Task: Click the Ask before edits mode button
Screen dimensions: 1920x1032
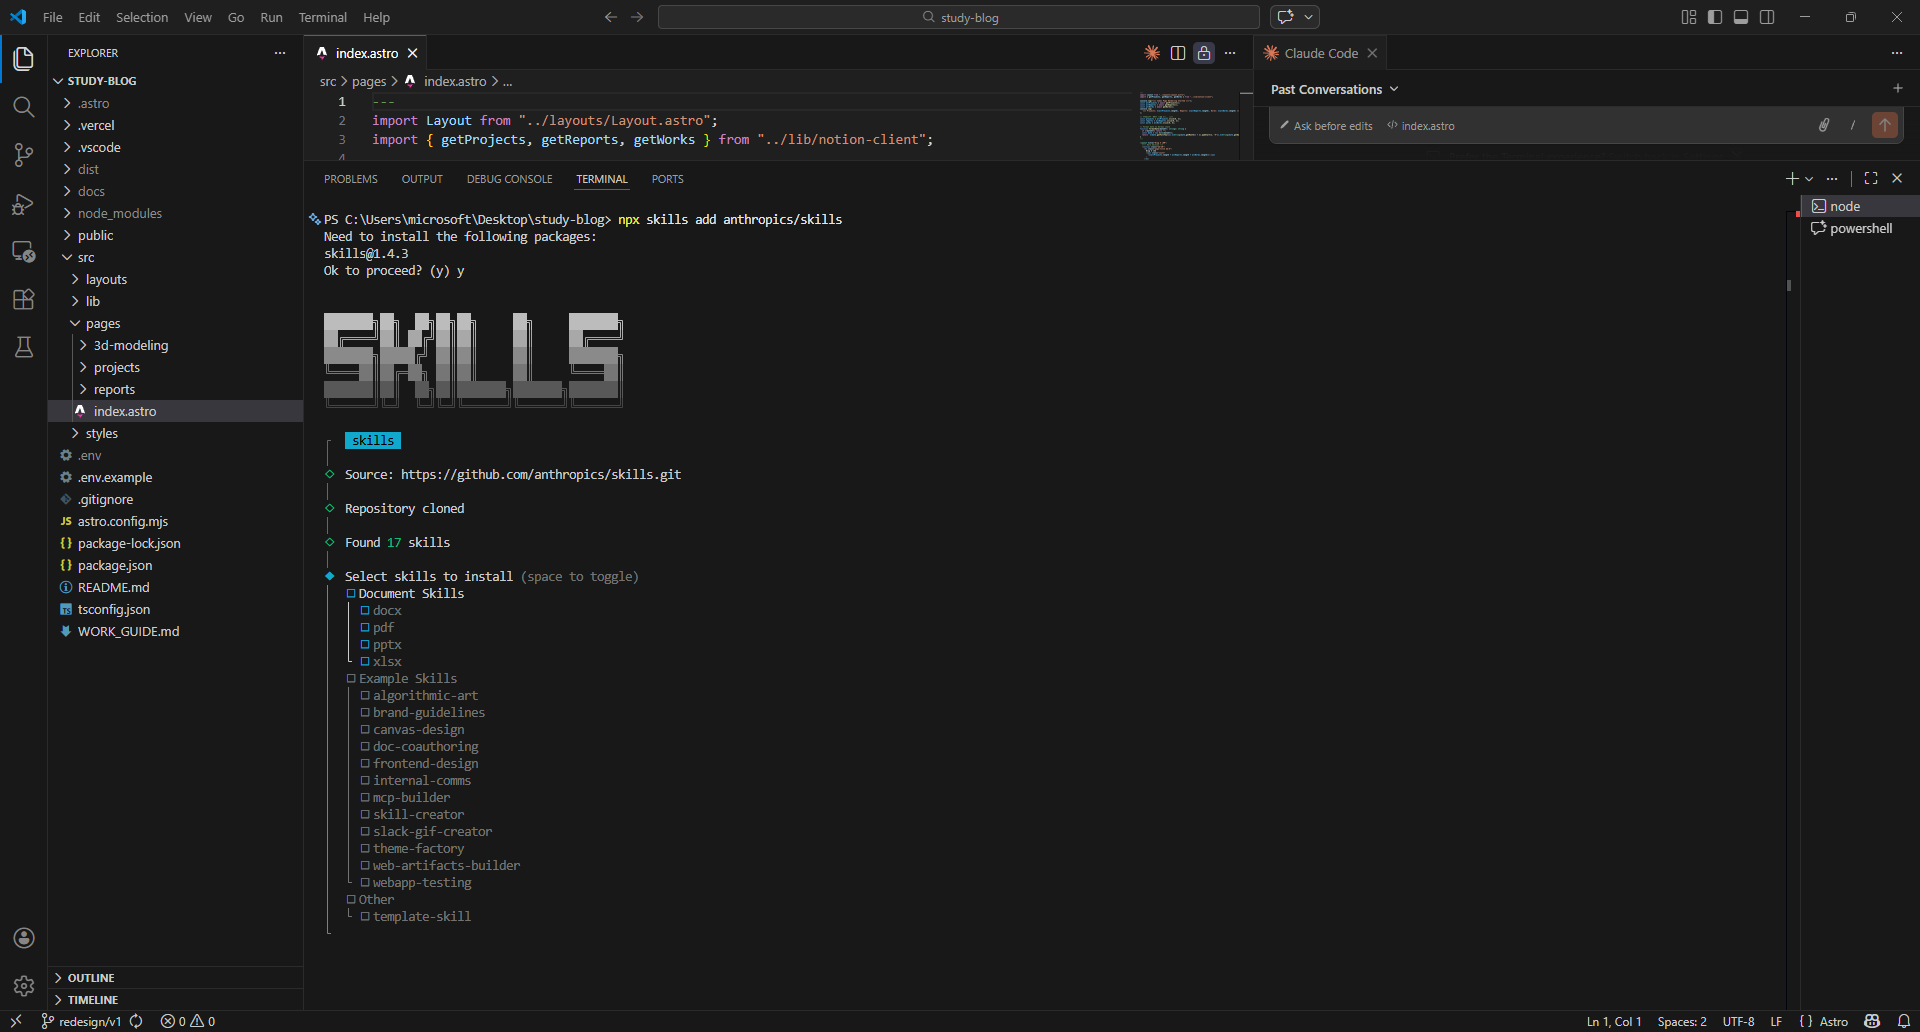Action: point(1327,126)
